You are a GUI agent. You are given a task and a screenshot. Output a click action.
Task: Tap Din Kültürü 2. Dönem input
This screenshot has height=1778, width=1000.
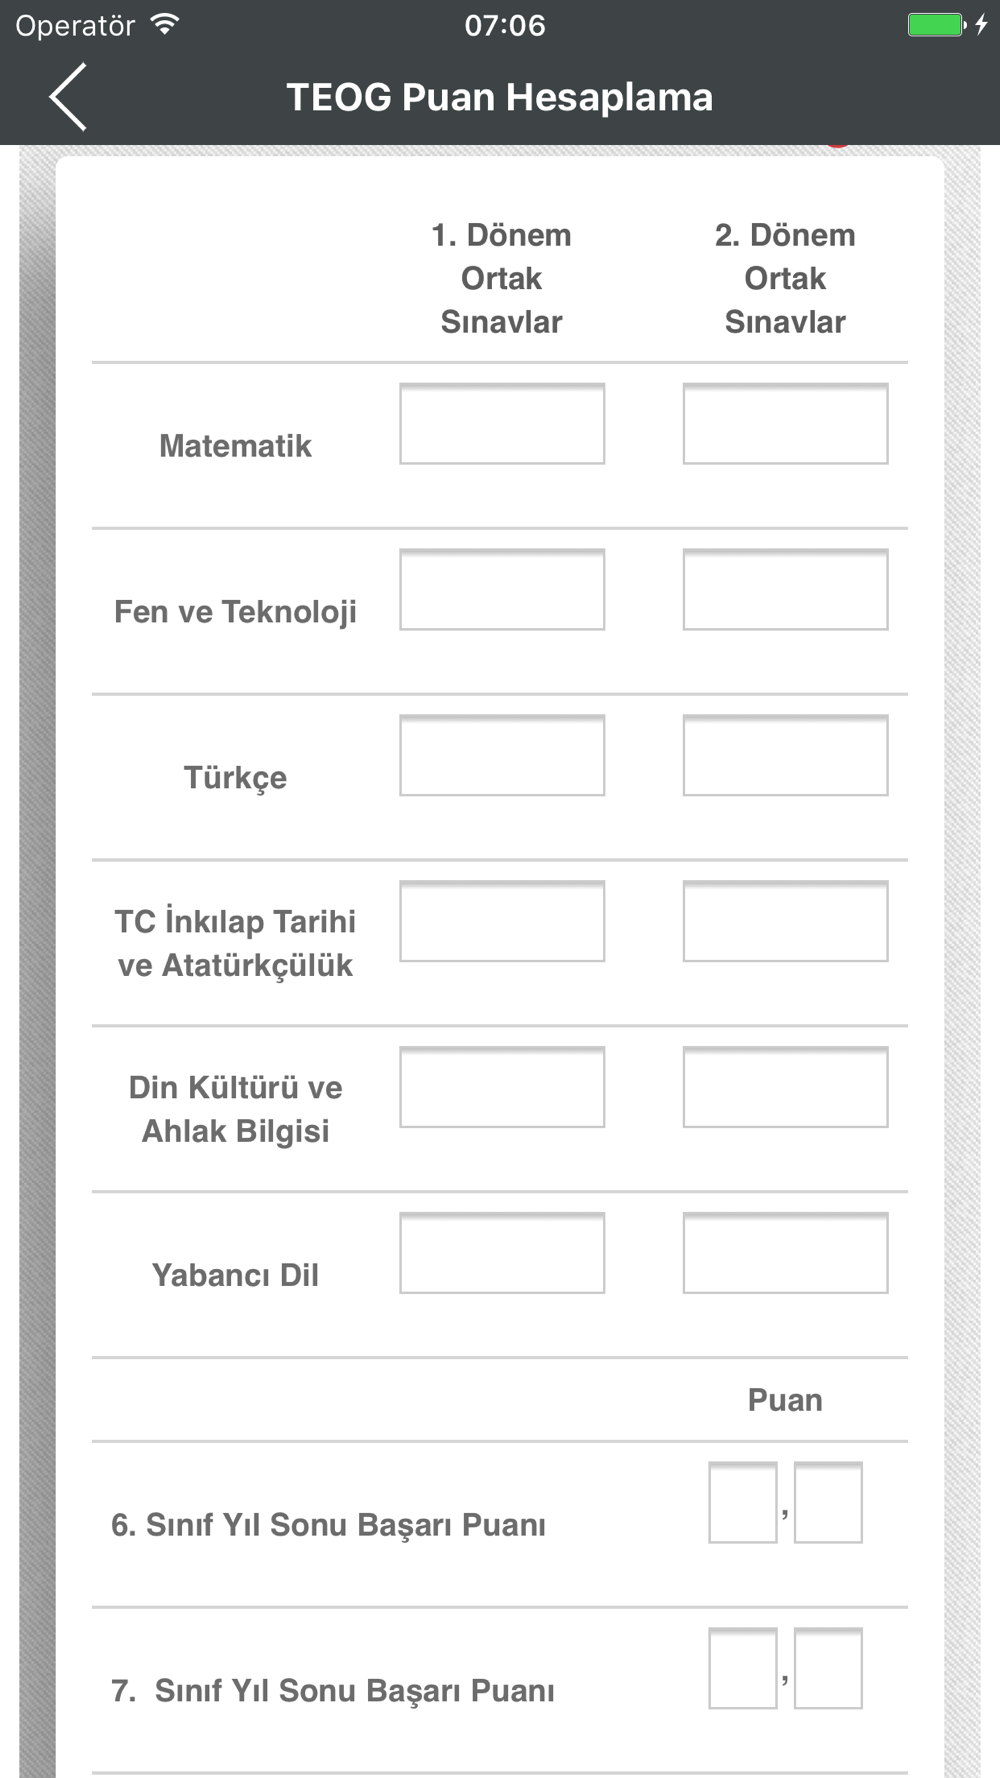point(785,1088)
